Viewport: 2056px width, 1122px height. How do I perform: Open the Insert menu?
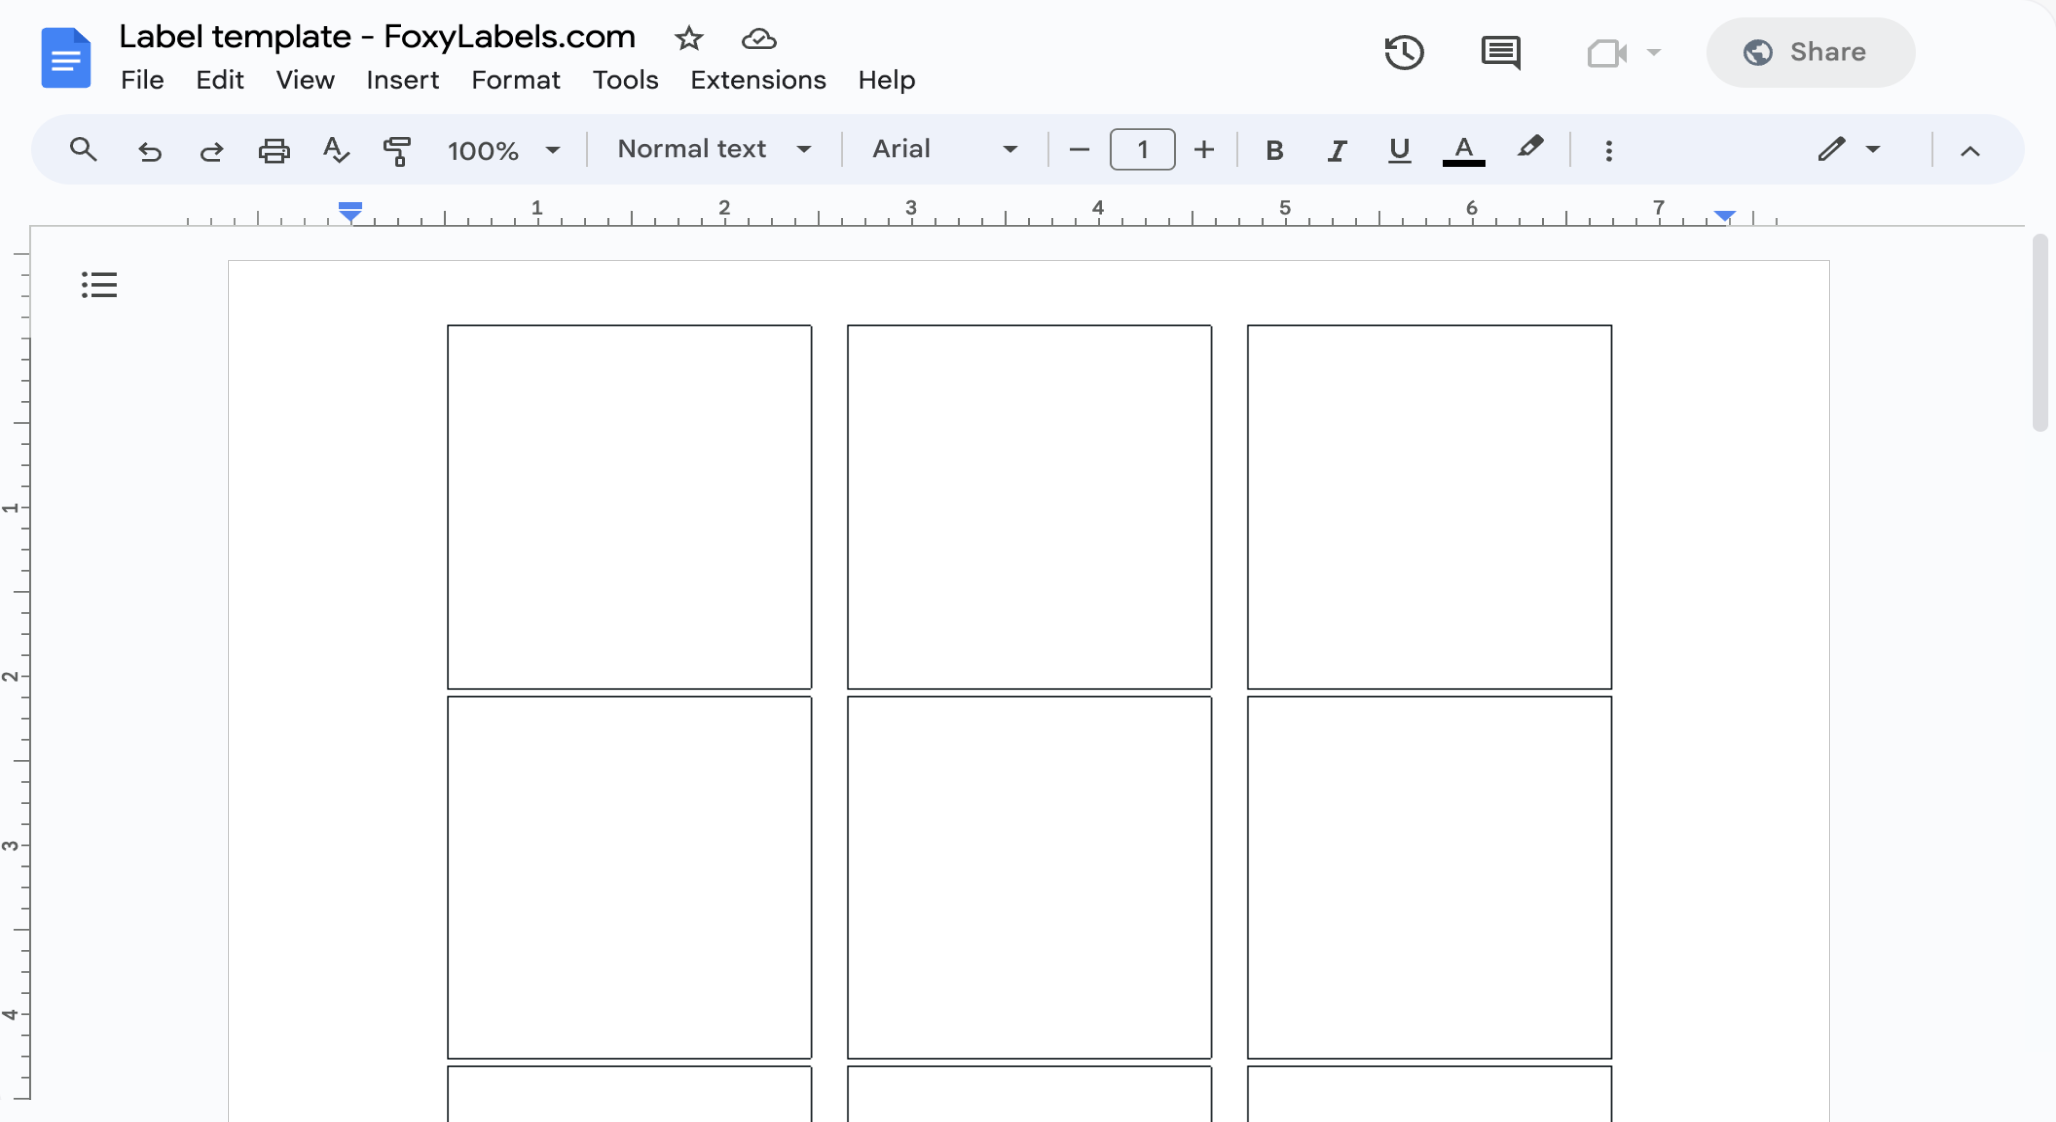click(x=403, y=80)
